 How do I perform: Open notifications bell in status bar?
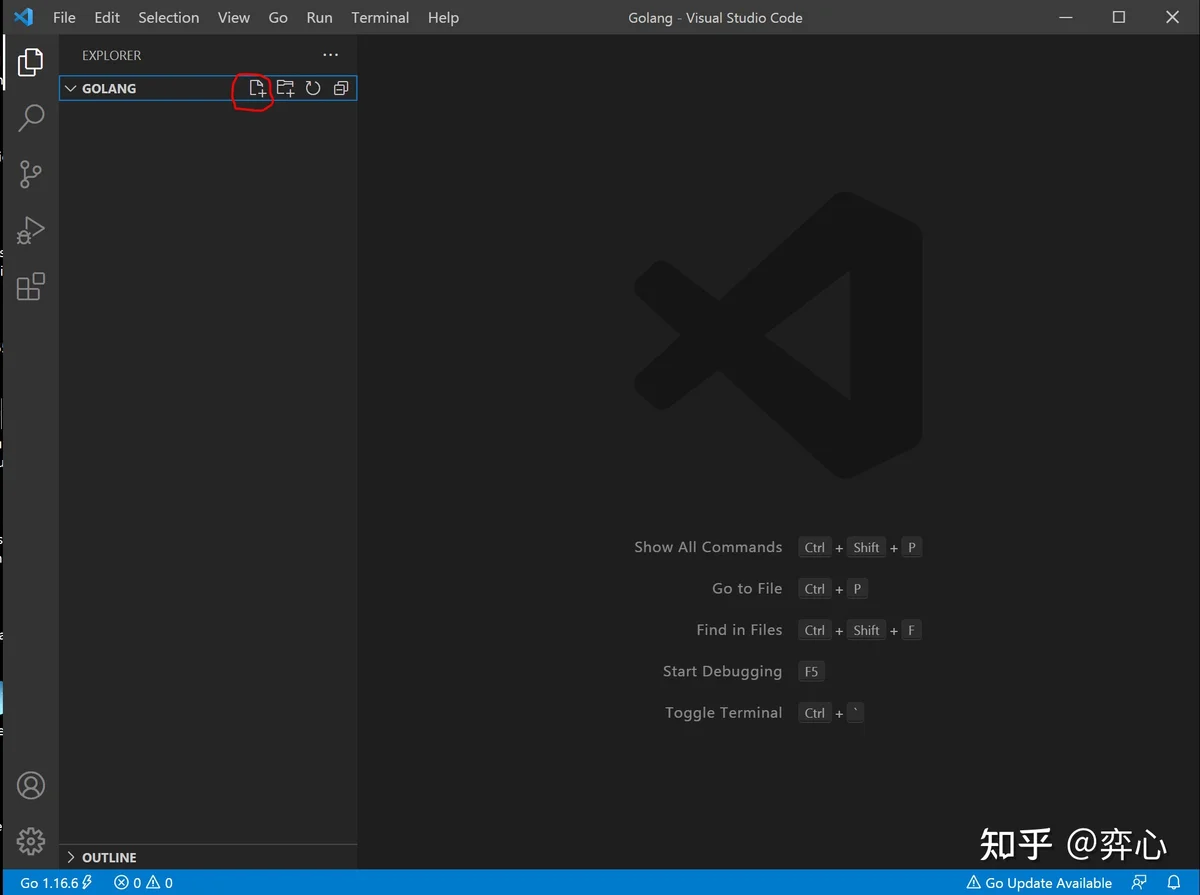1175,882
